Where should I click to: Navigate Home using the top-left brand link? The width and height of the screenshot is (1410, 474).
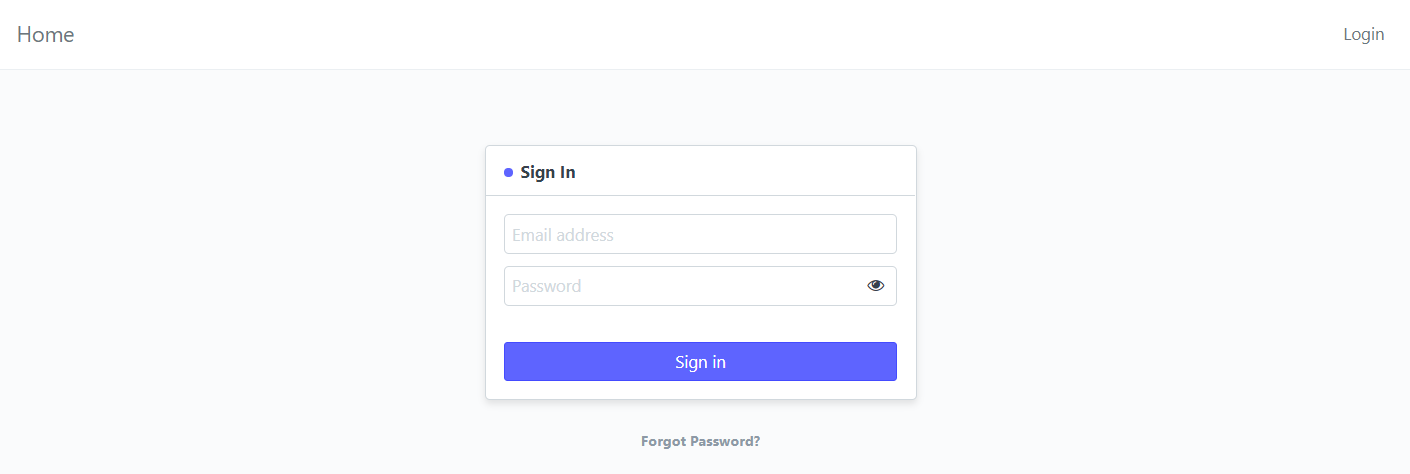46,34
